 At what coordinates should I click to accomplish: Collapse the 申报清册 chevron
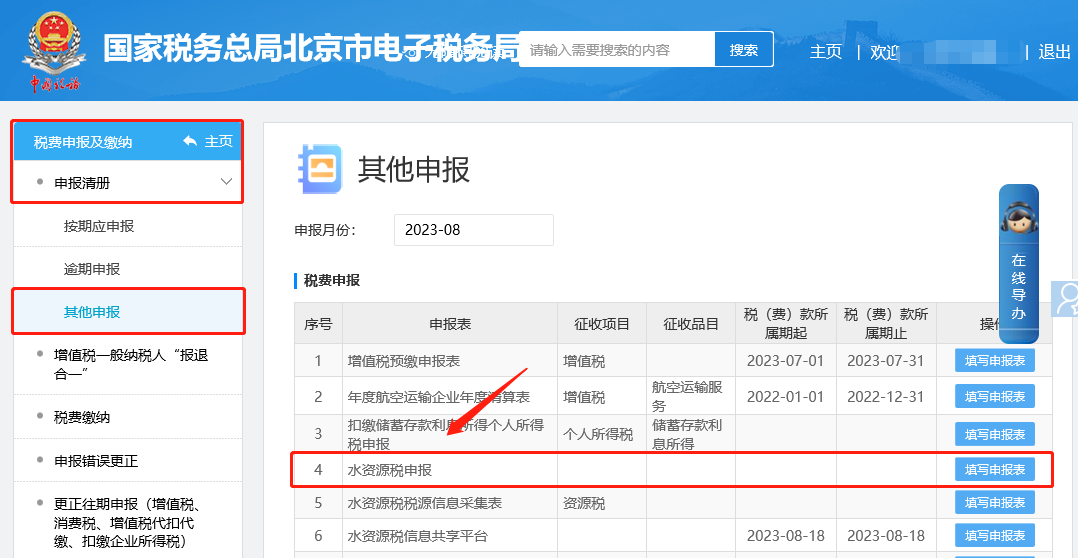(x=226, y=182)
